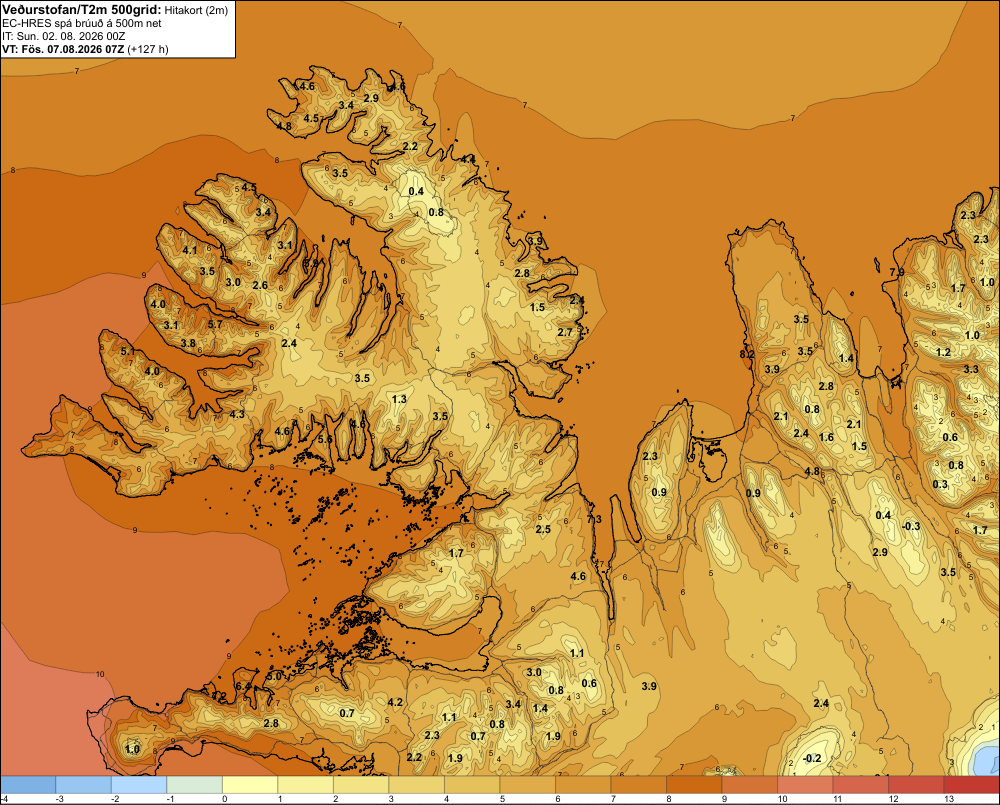Click the legend swatch between 10 and 11
The height and width of the screenshot is (805, 1000).
805,785
